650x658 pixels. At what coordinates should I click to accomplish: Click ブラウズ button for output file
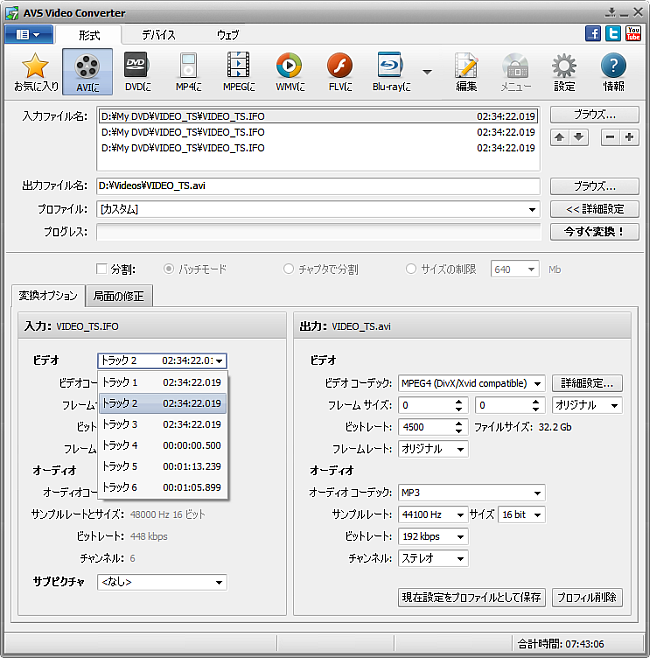click(595, 186)
